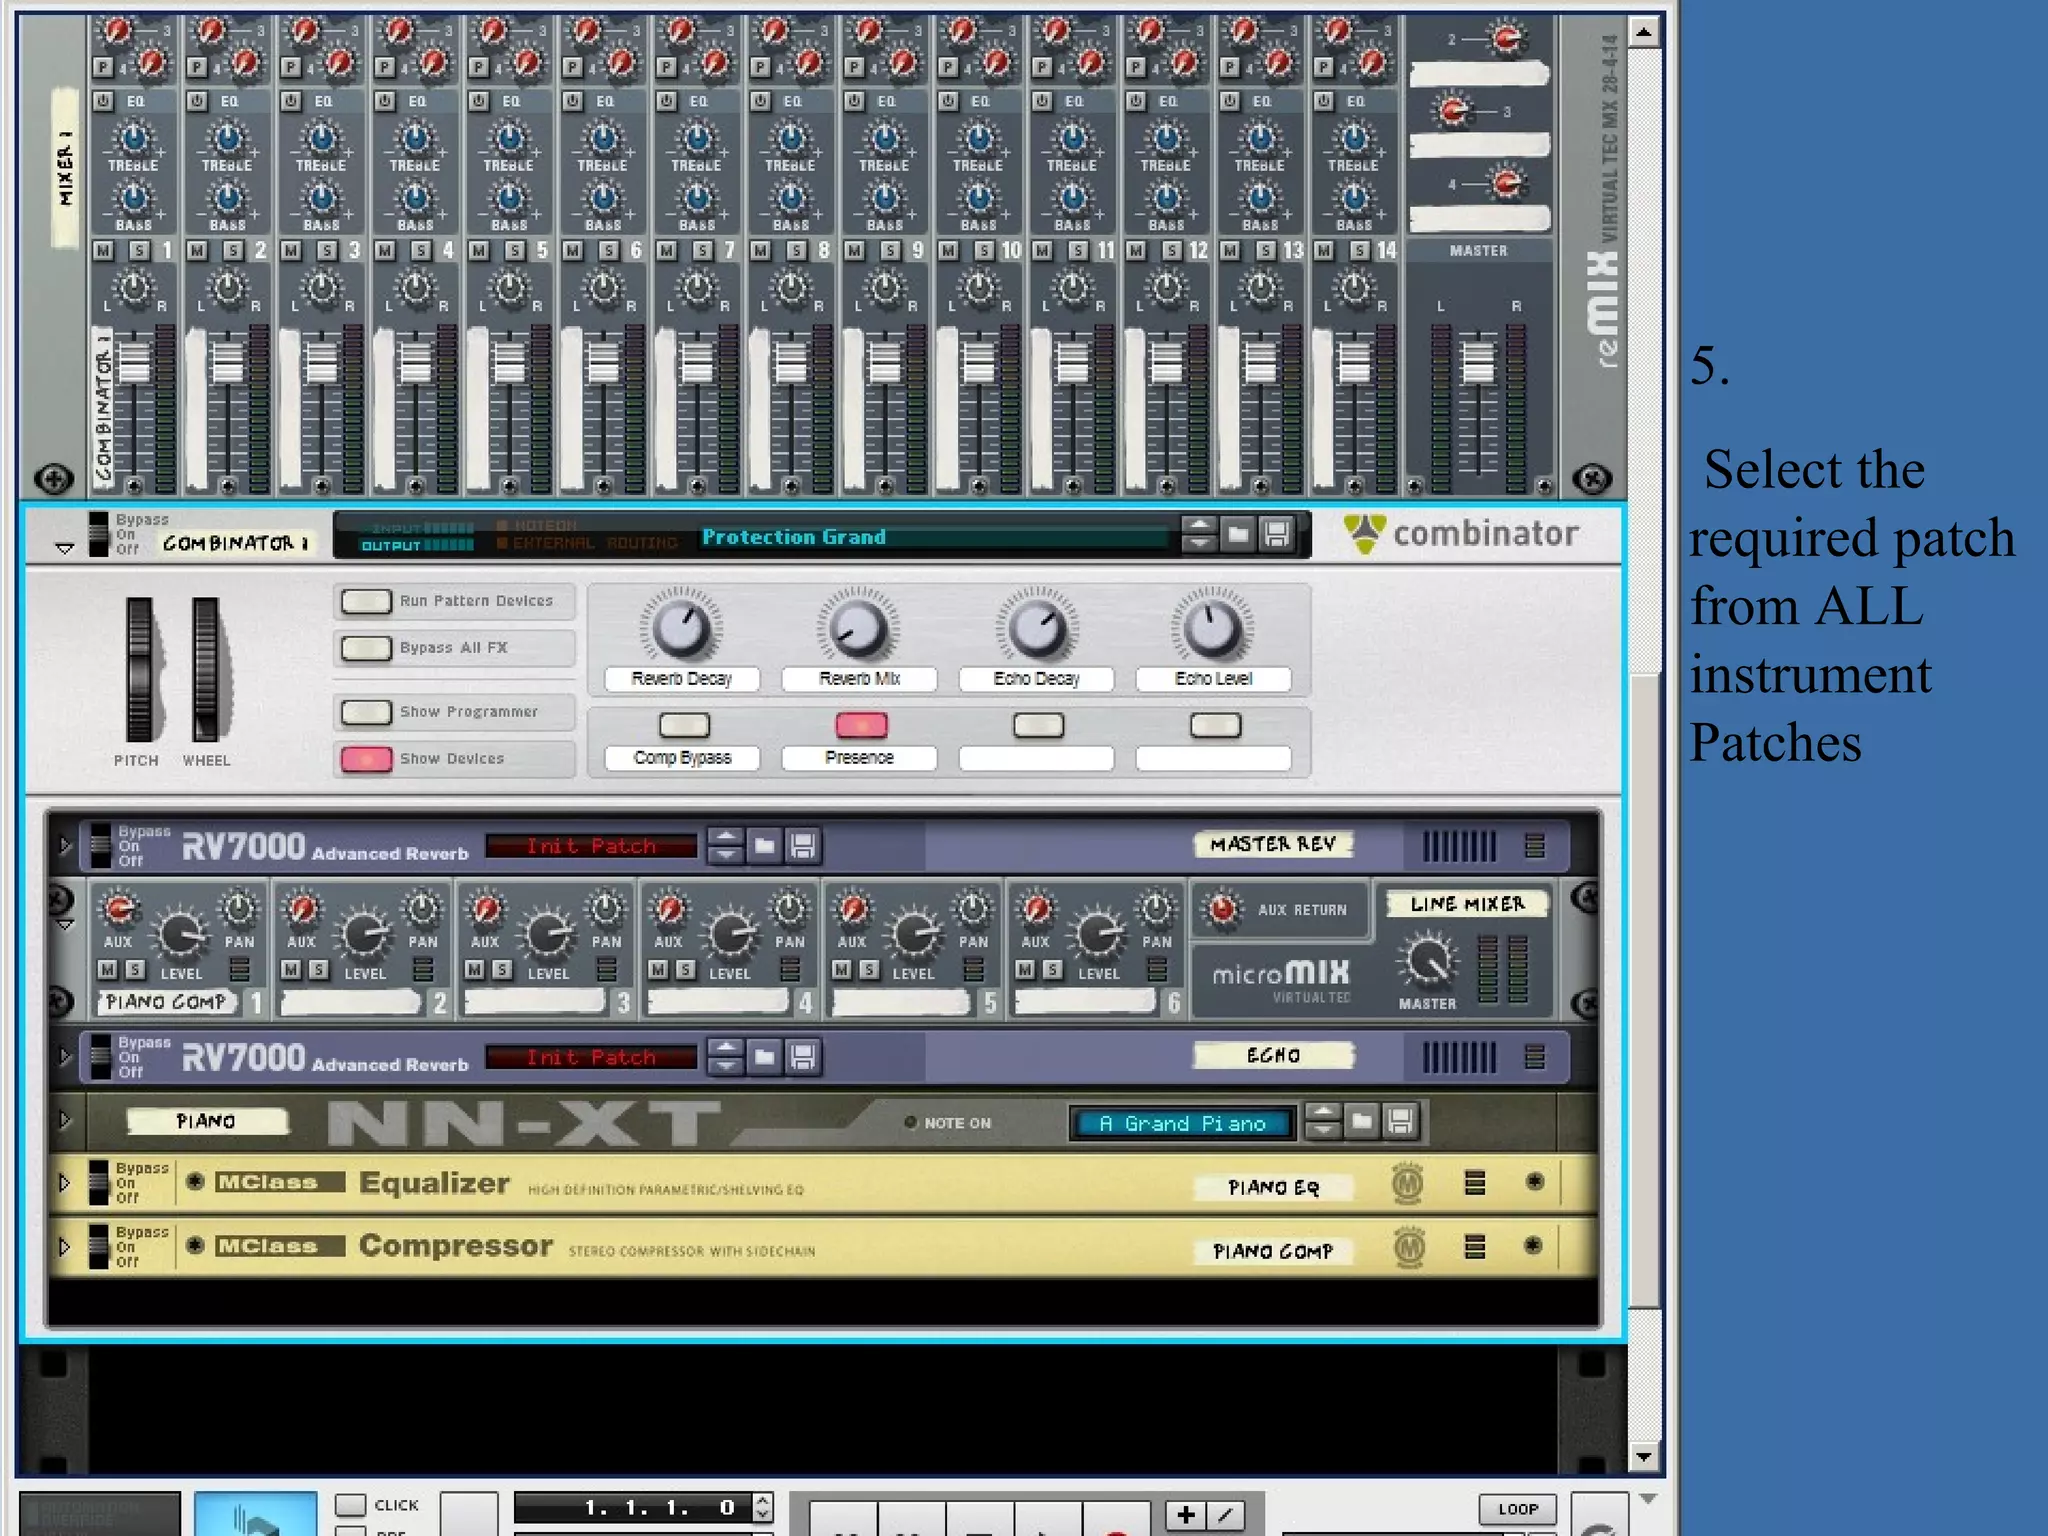Step the Combinator patch selection arrows

pos(1199,534)
